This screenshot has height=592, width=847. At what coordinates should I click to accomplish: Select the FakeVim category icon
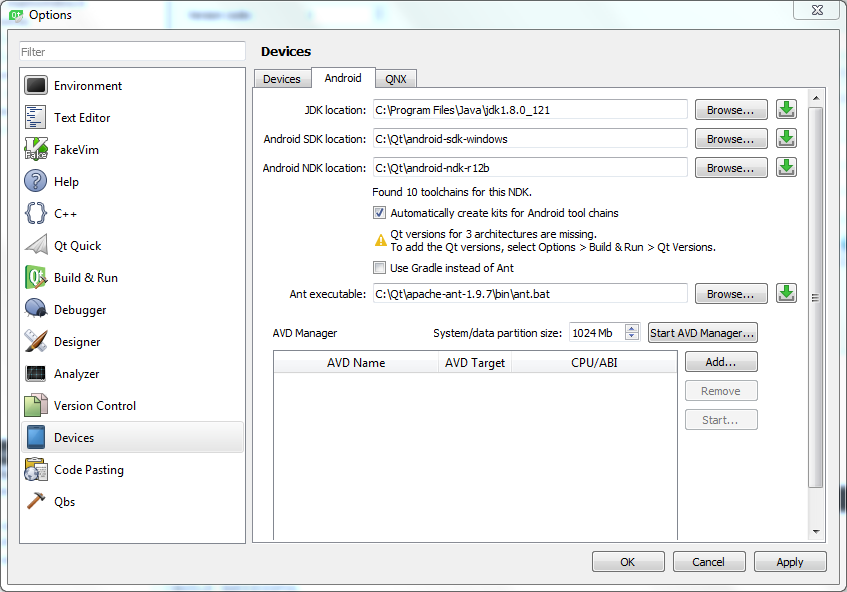tap(36, 150)
